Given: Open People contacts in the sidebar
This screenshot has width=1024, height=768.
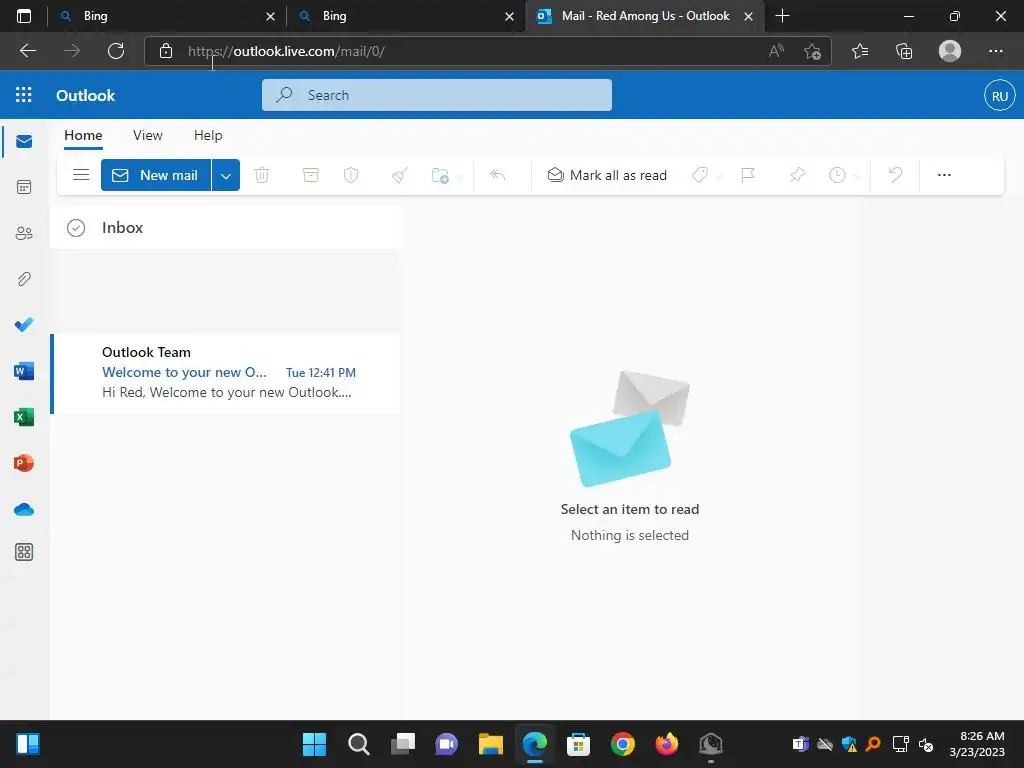Looking at the screenshot, I should (24, 233).
